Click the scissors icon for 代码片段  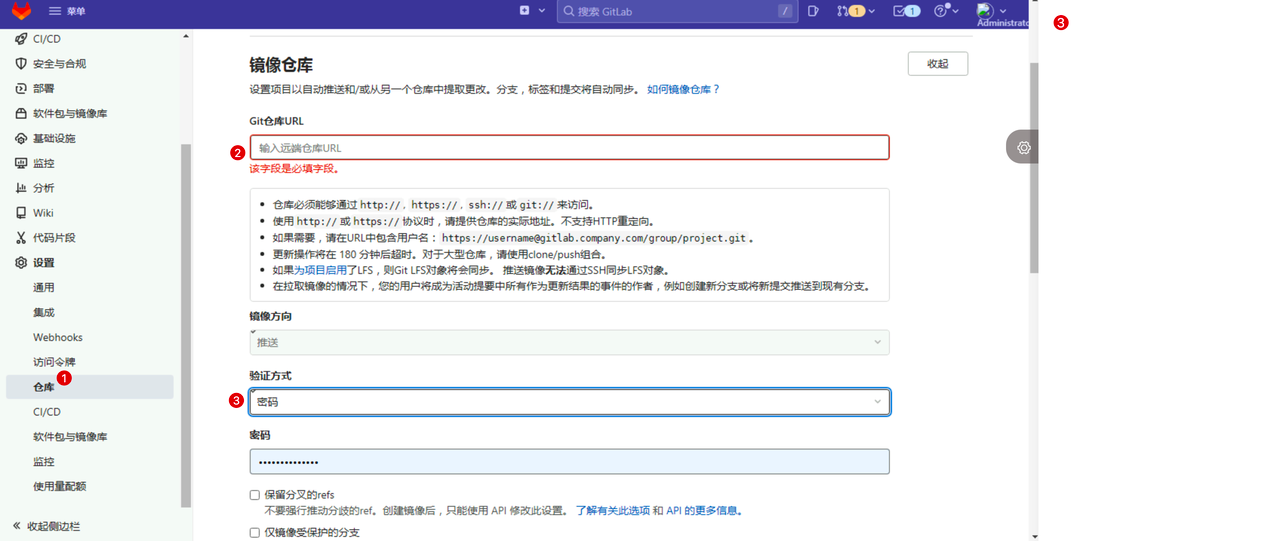21,238
